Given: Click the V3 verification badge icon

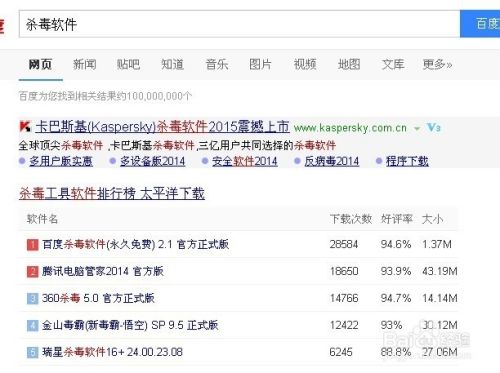Looking at the screenshot, I should click(434, 127).
